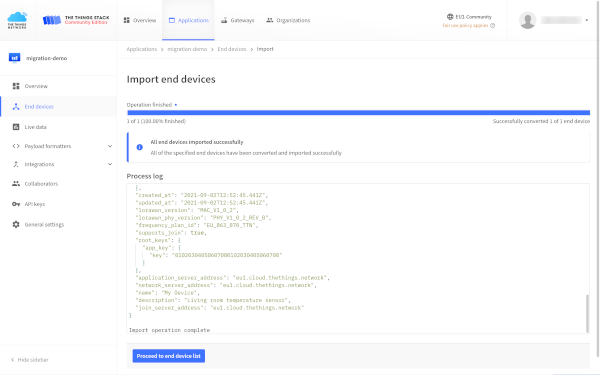Click the migration-demo application icon in sidebar
This screenshot has height=375, width=600.
tap(15, 58)
